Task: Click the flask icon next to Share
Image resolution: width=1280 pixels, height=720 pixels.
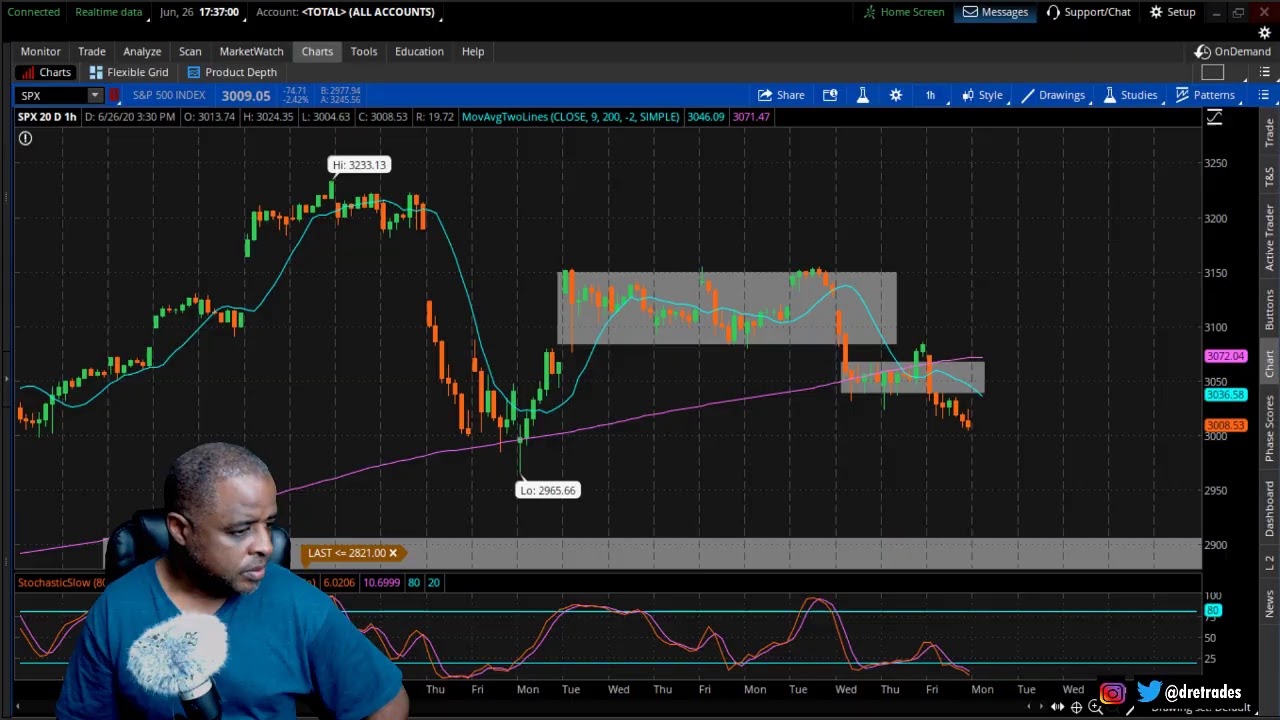Action: coord(862,95)
